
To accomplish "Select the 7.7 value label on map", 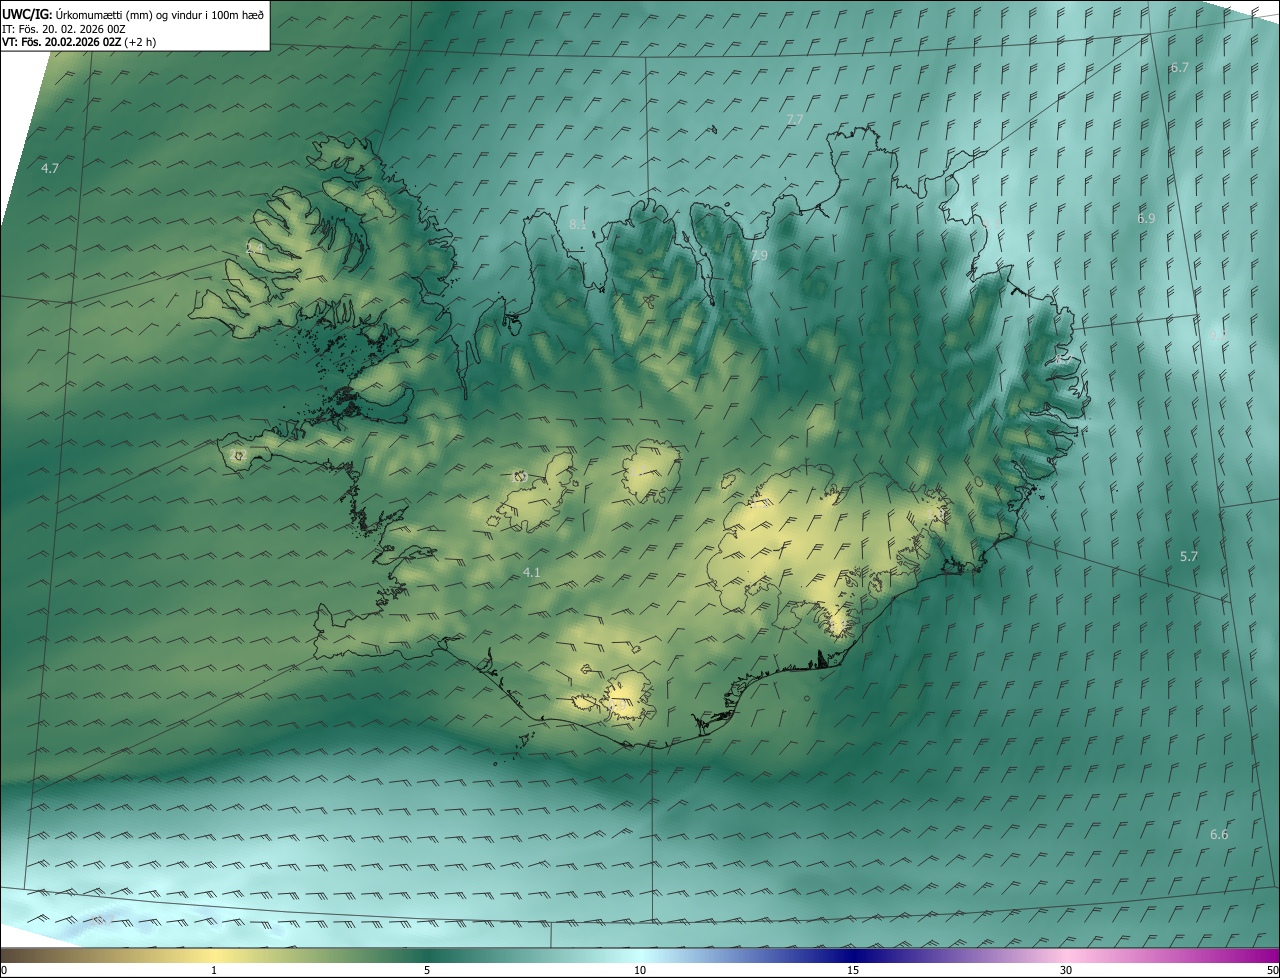I will click(x=795, y=119).
